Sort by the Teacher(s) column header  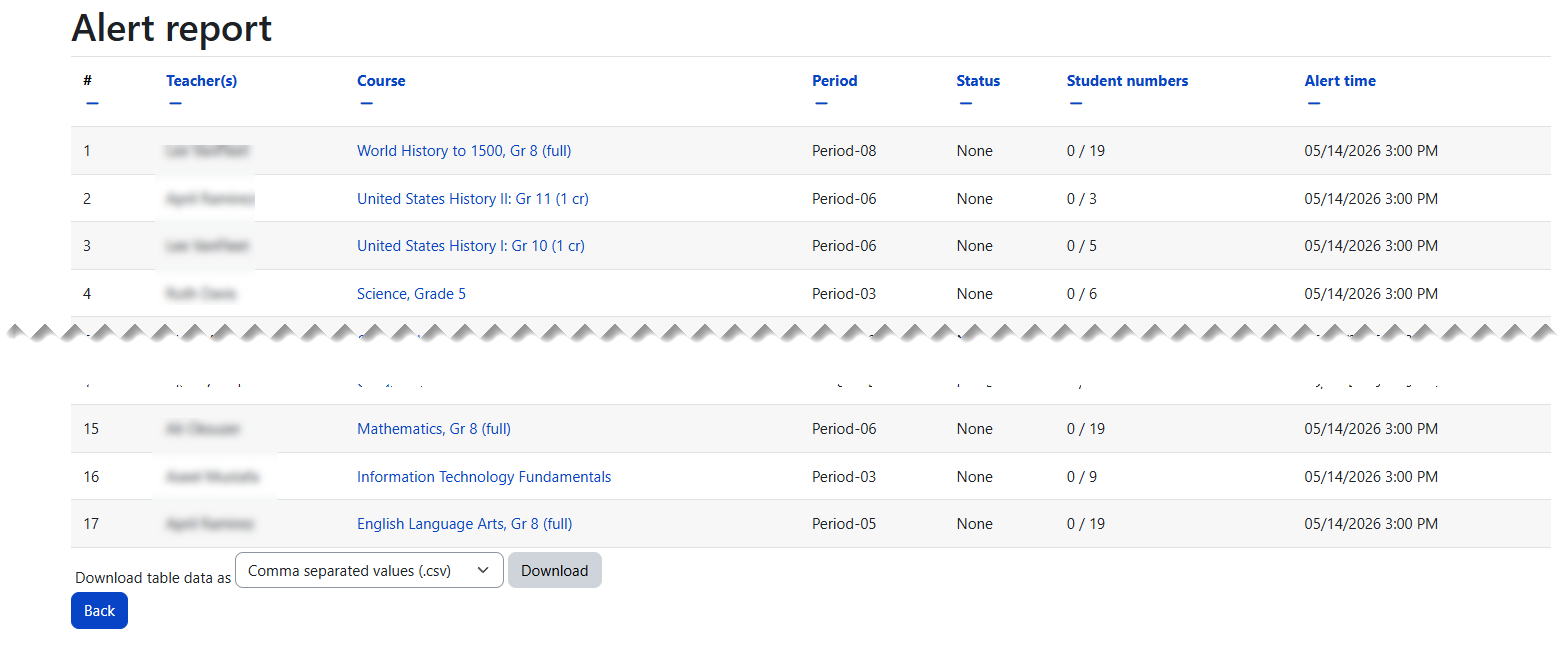coord(202,81)
